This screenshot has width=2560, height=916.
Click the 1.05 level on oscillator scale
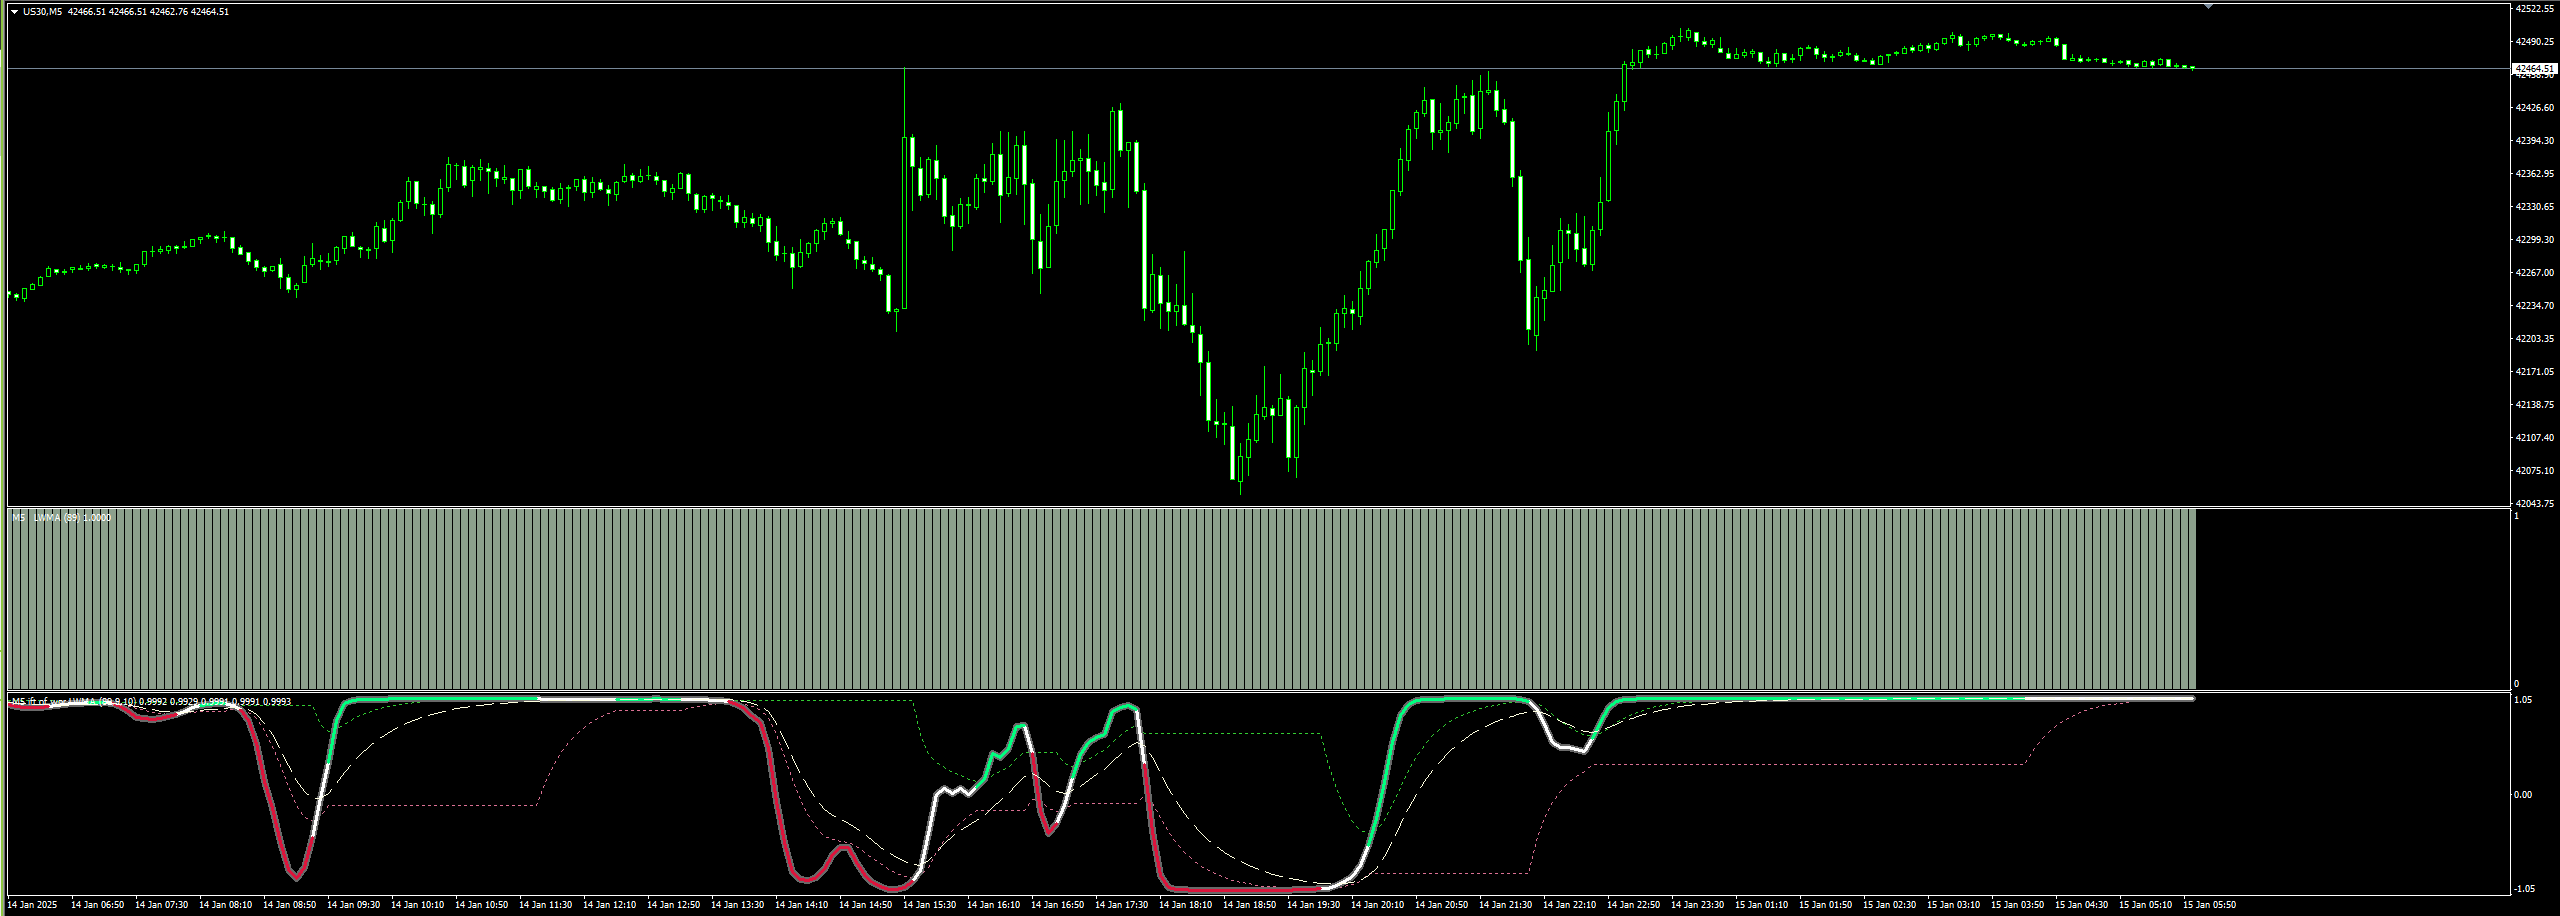2524,700
